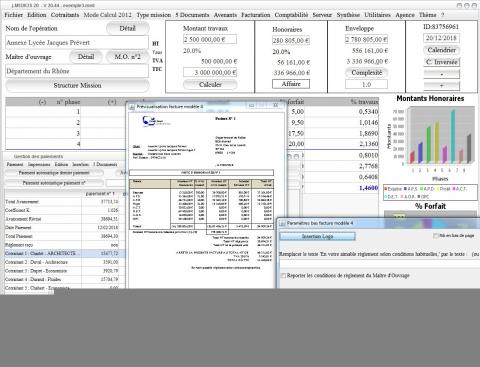The height and width of the screenshot is (367, 480).
Task: Open the Cotraitants menu
Action: coord(65,15)
